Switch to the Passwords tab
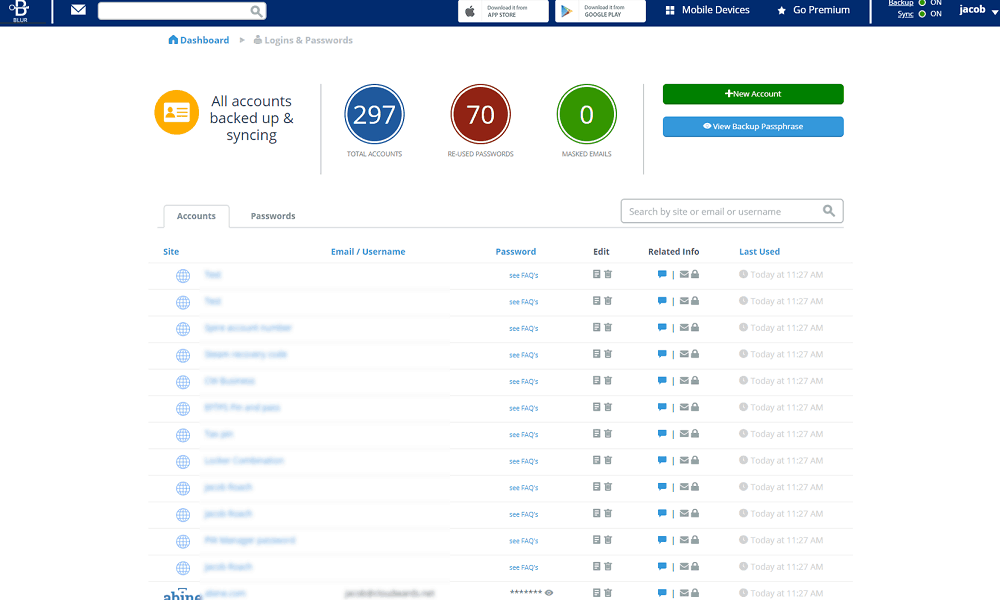This screenshot has width=1000, height=600. pyautogui.click(x=273, y=216)
